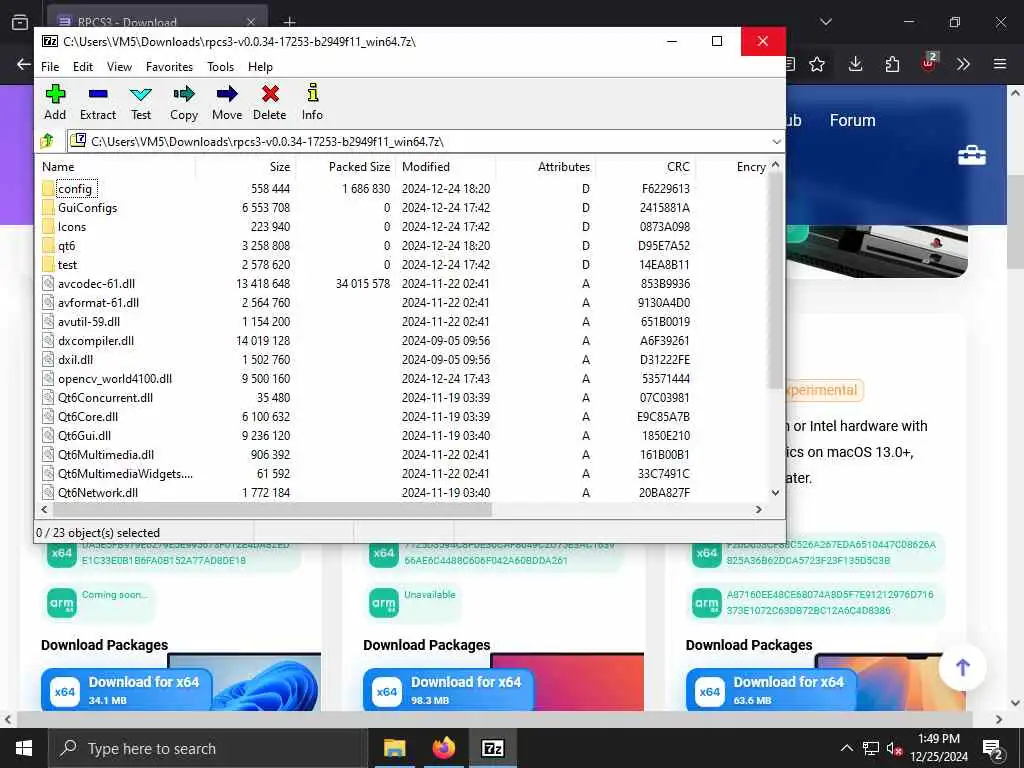Click the Qt6Core.dll file icon

click(x=48, y=417)
